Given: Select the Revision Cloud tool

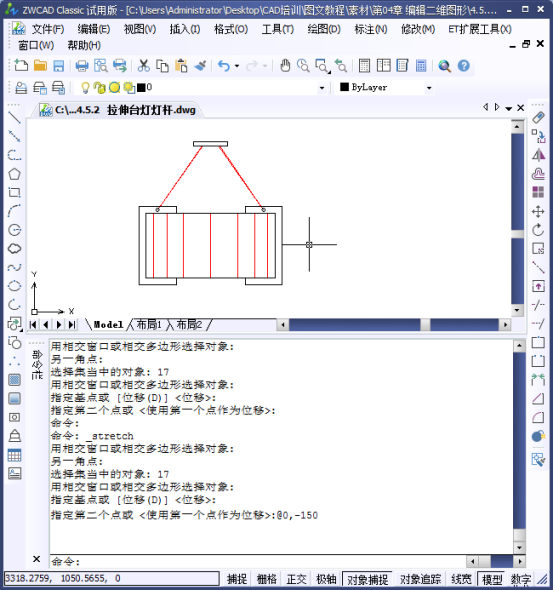Looking at the screenshot, I should (x=14, y=248).
